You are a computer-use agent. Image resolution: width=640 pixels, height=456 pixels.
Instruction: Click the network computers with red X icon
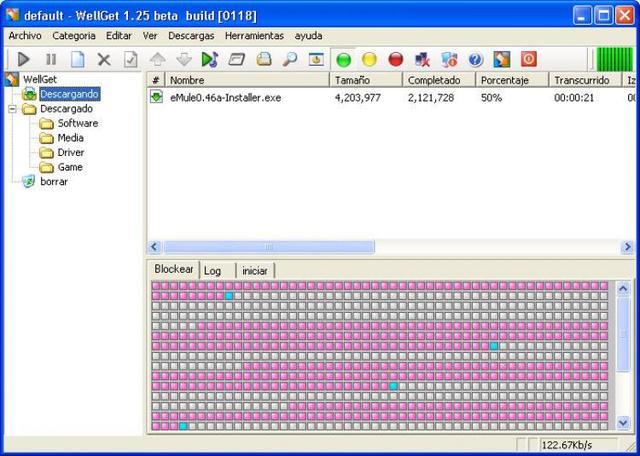422,60
